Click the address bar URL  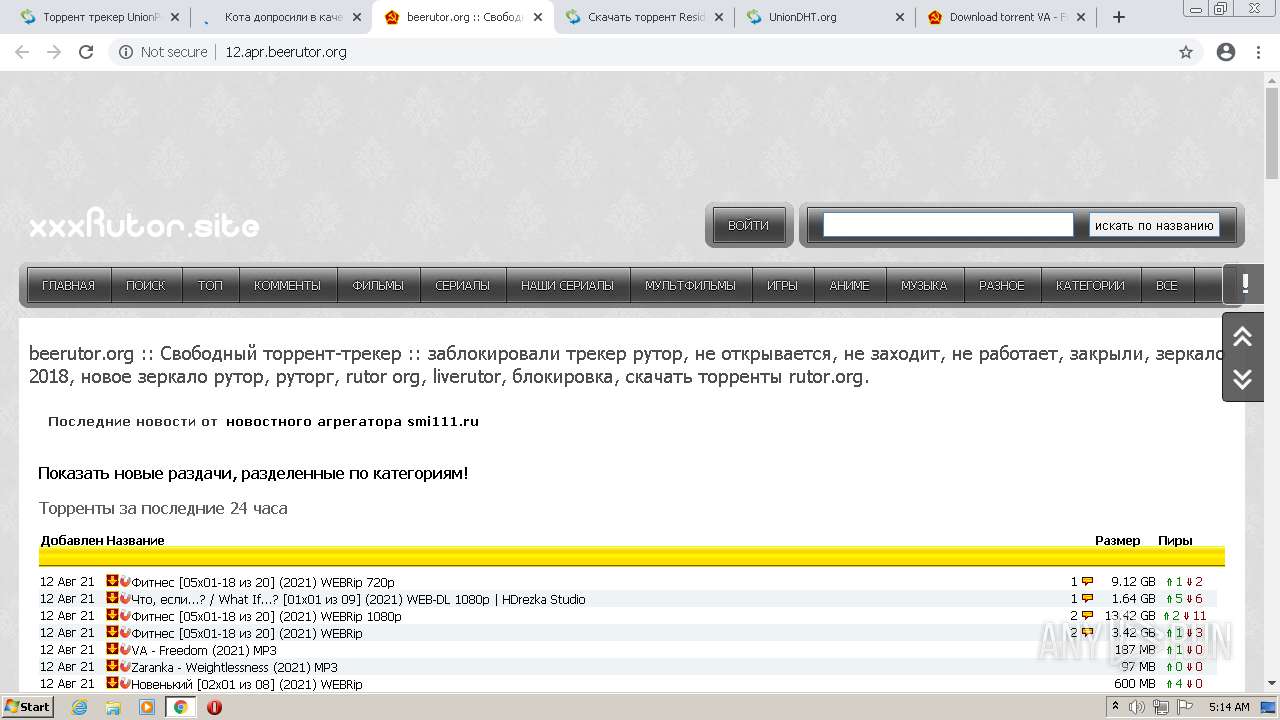(286, 52)
